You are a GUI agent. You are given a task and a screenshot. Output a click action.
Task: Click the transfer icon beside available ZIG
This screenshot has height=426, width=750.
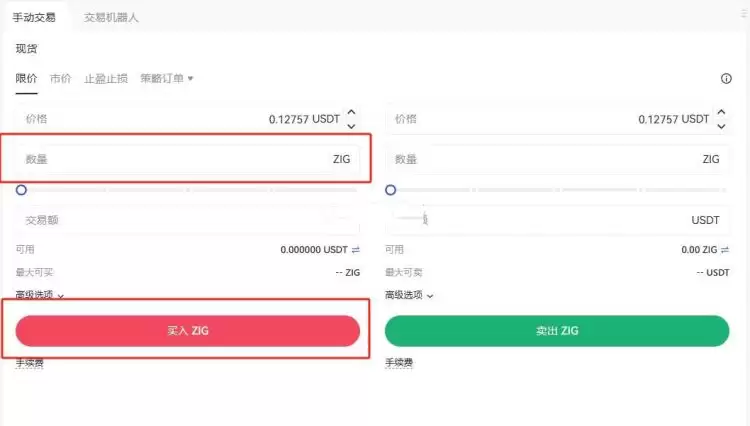tap(724, 249)
